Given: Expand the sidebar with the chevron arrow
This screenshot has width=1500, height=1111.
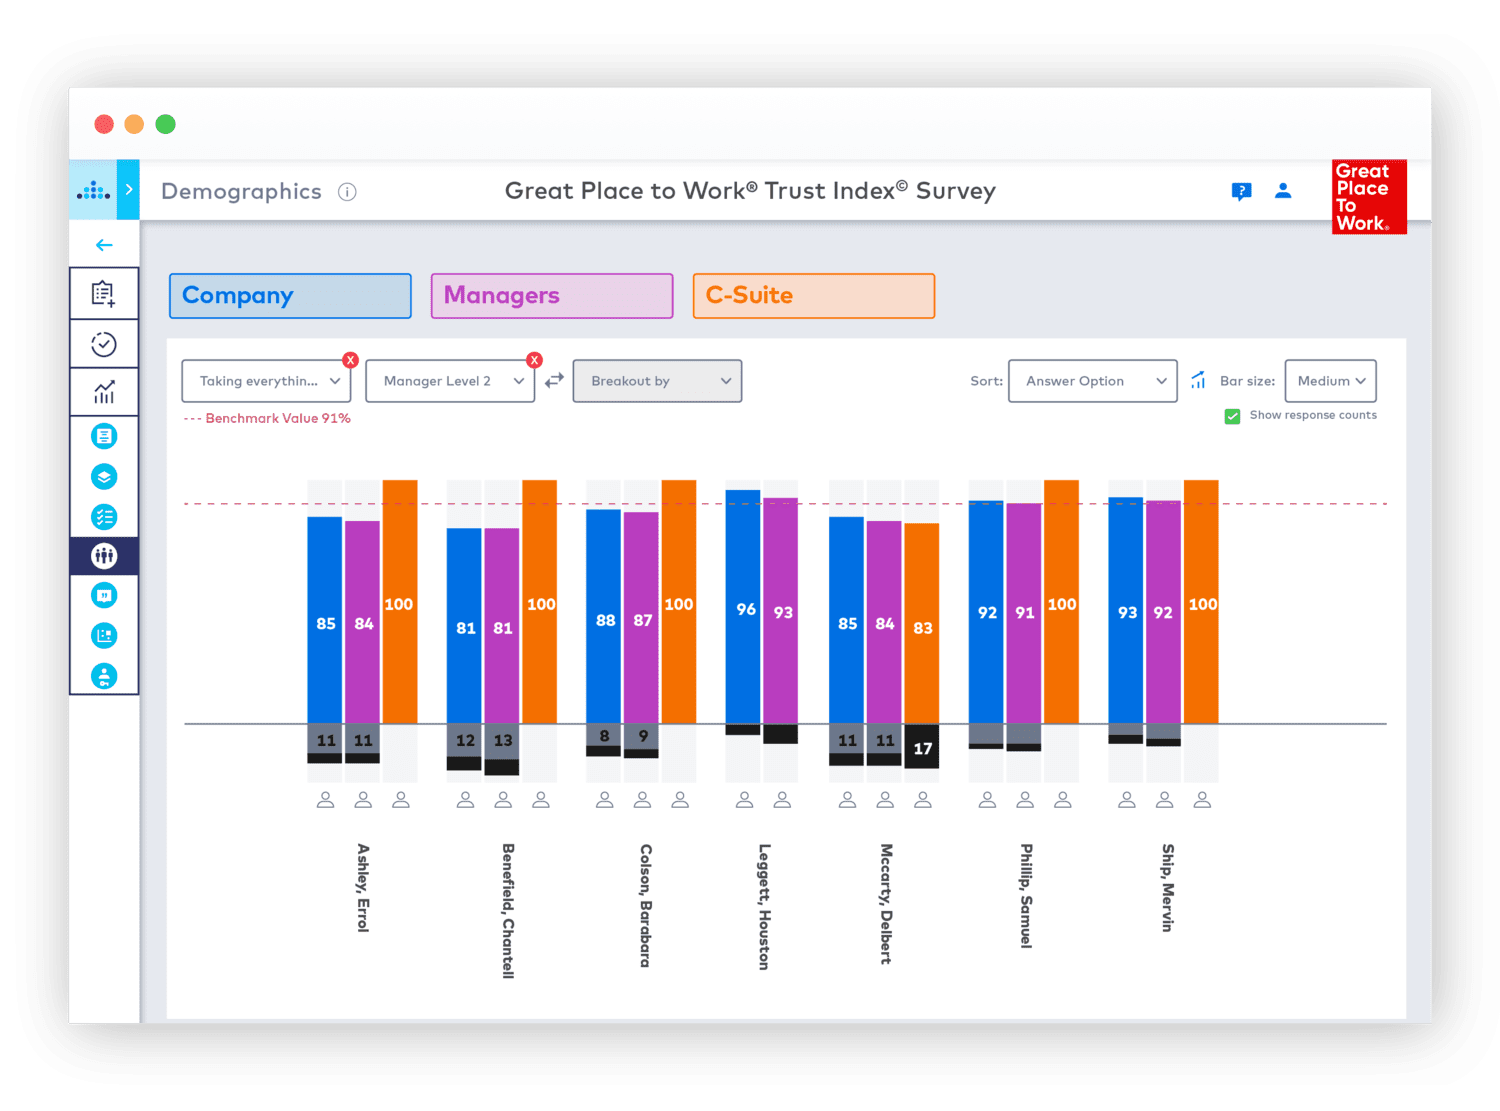Looking at the screenshot, I should (x=128, y=190).
